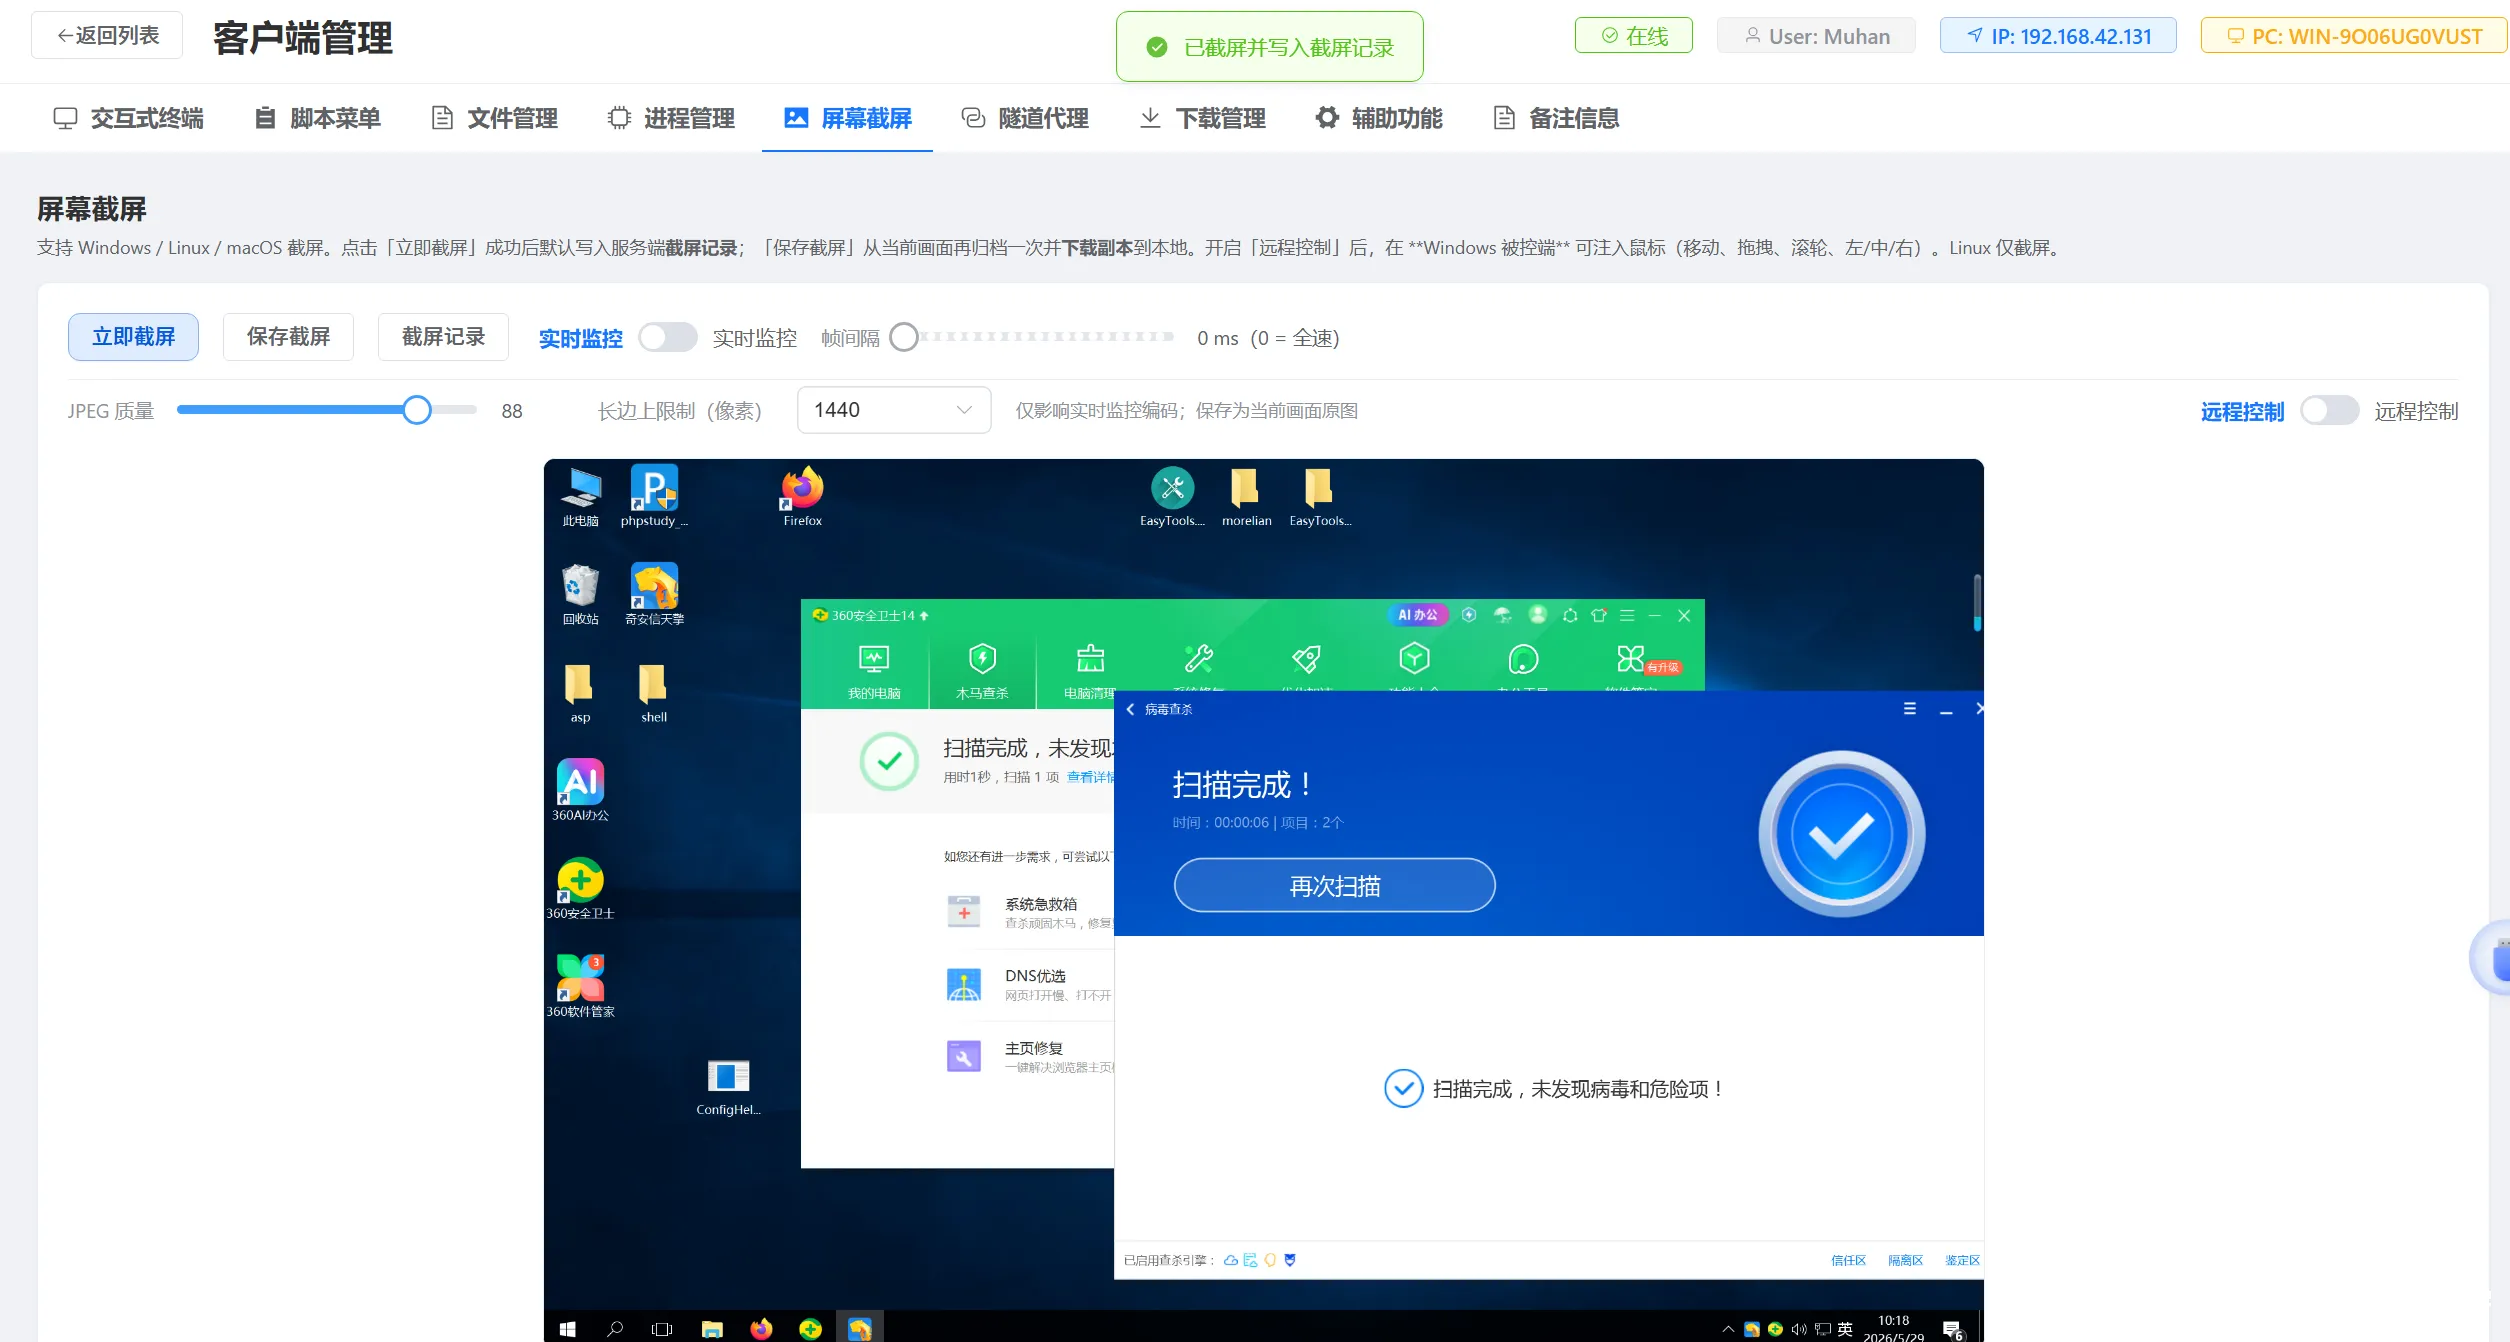Click the volume speaker tray icon
The image size is (2510, 1342).
1798,1329
